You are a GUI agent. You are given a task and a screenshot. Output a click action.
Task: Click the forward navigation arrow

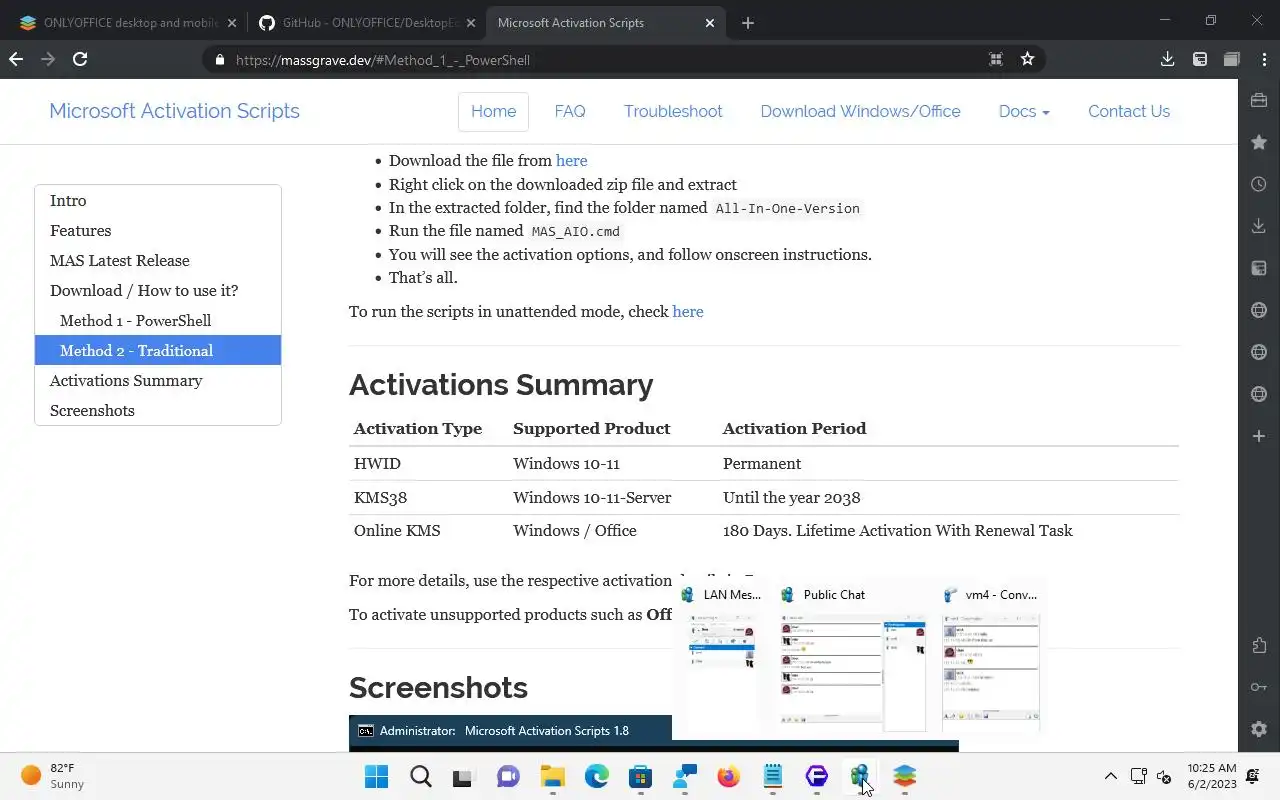click(x=48, y=59)
